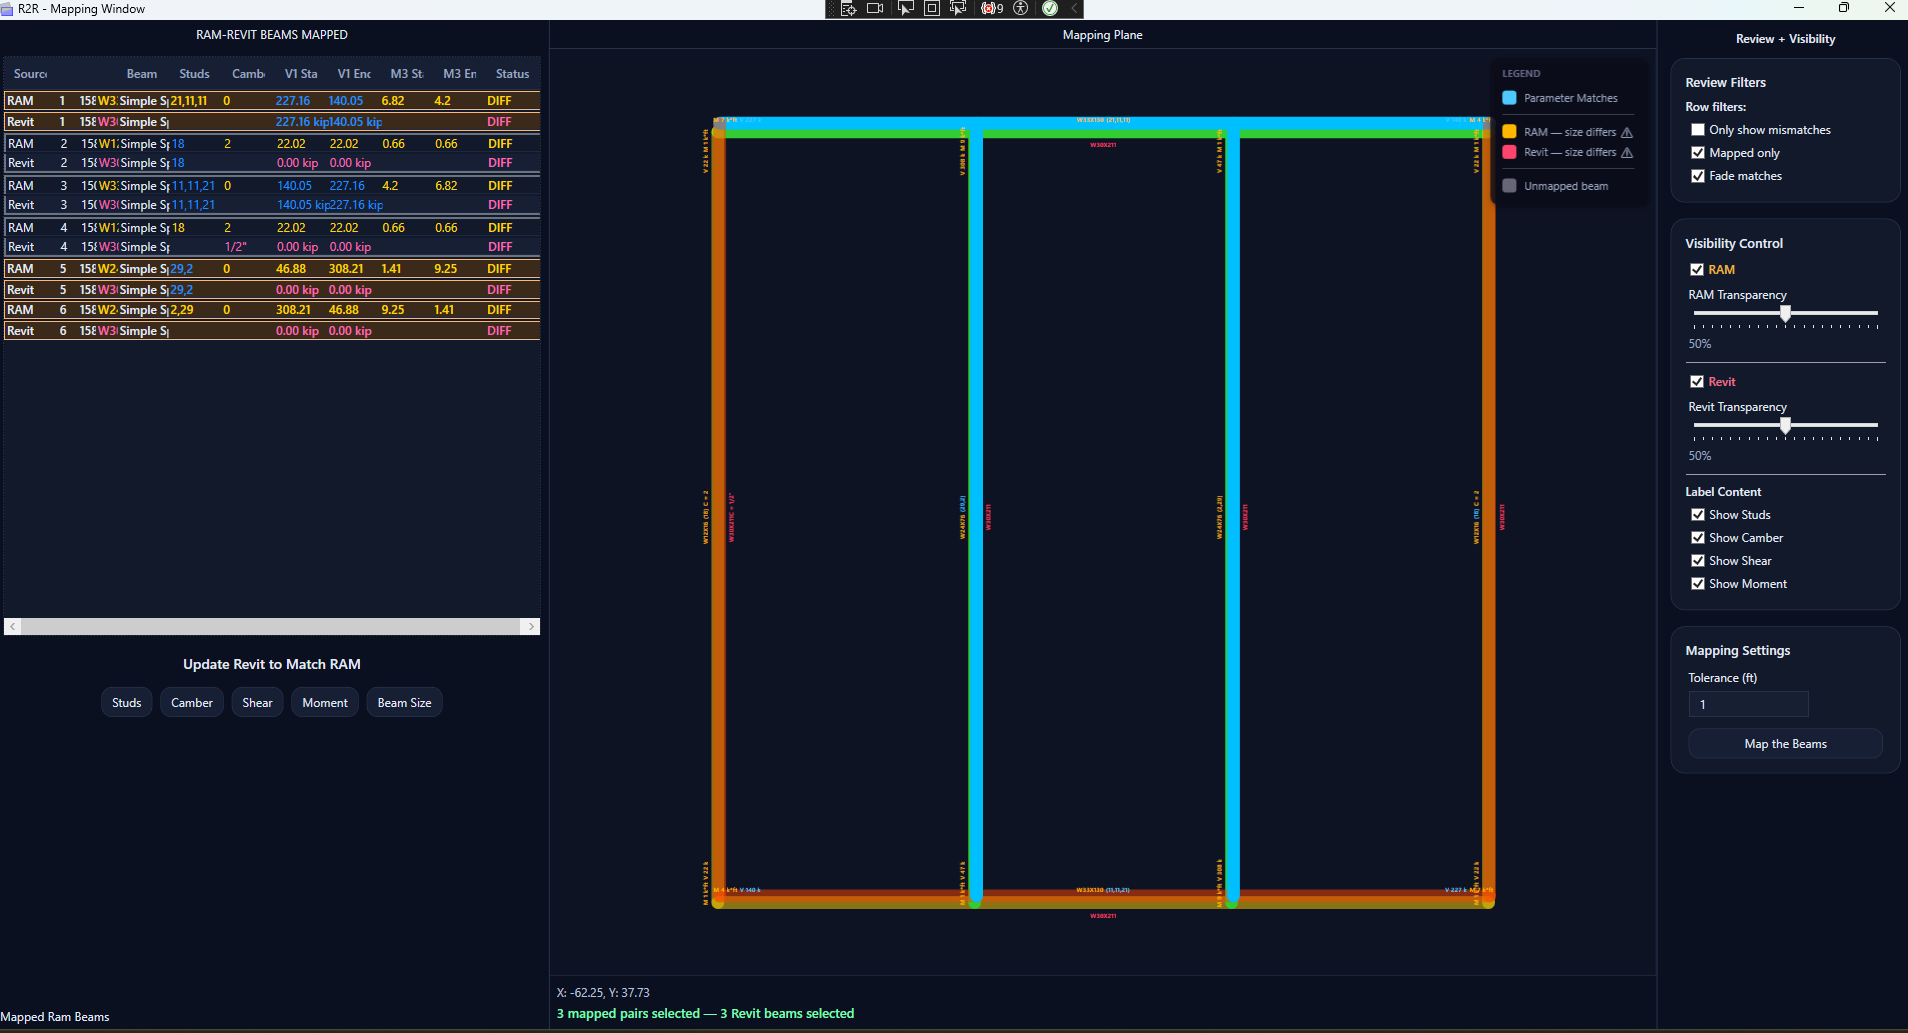1908x1033 pixels.
Task: Toggle display layout adorners square icon
Action: pos(931,8)
